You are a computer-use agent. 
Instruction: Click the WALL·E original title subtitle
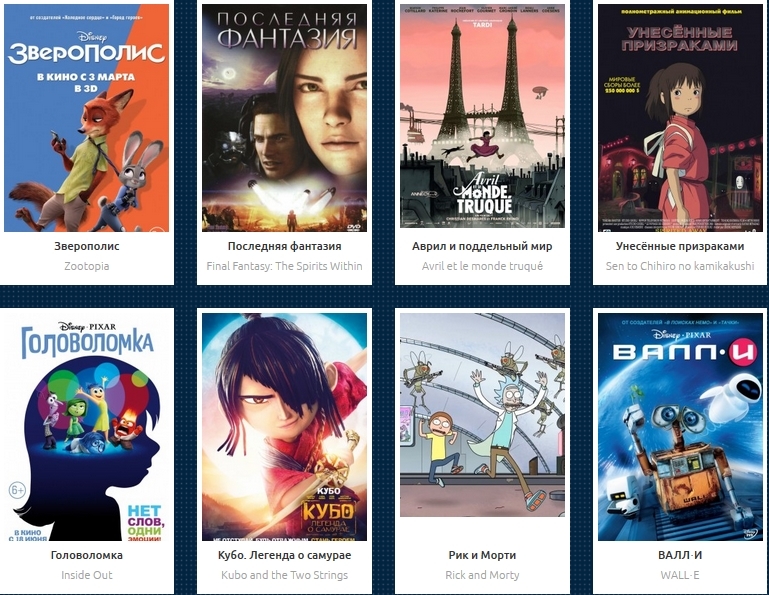680,575
